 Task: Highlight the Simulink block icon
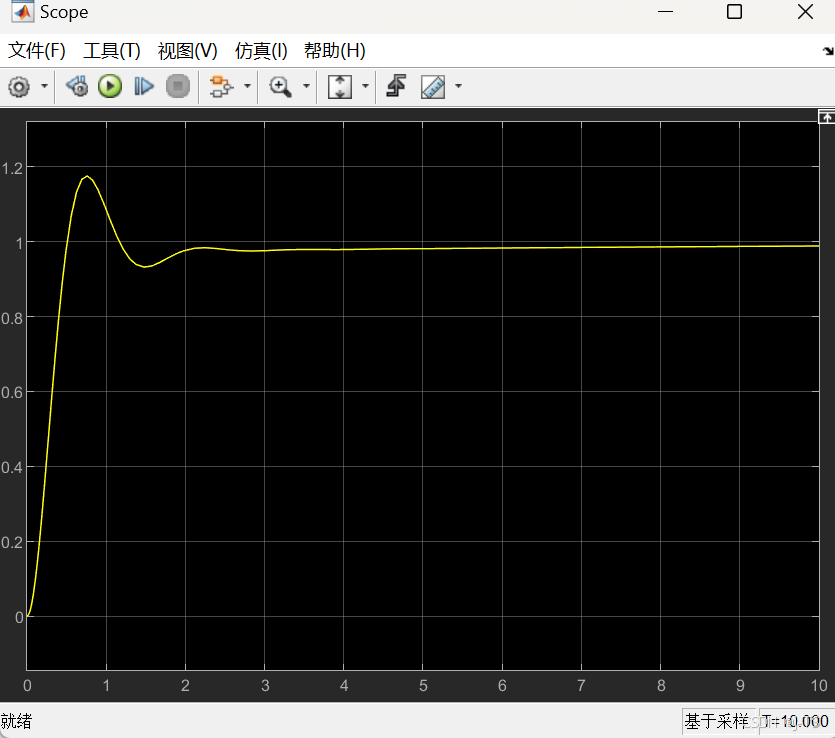point(221,86)
